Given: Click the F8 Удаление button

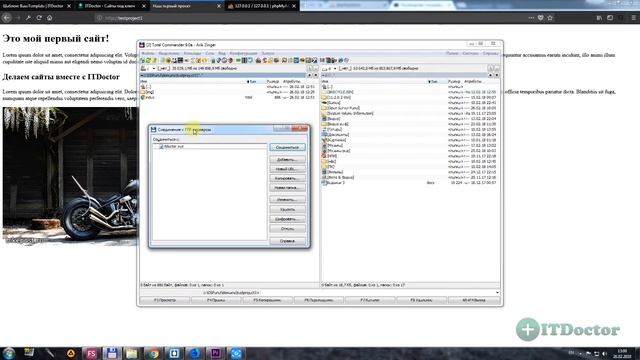Looking at the screenshot, I should click(x=422, y=300).
